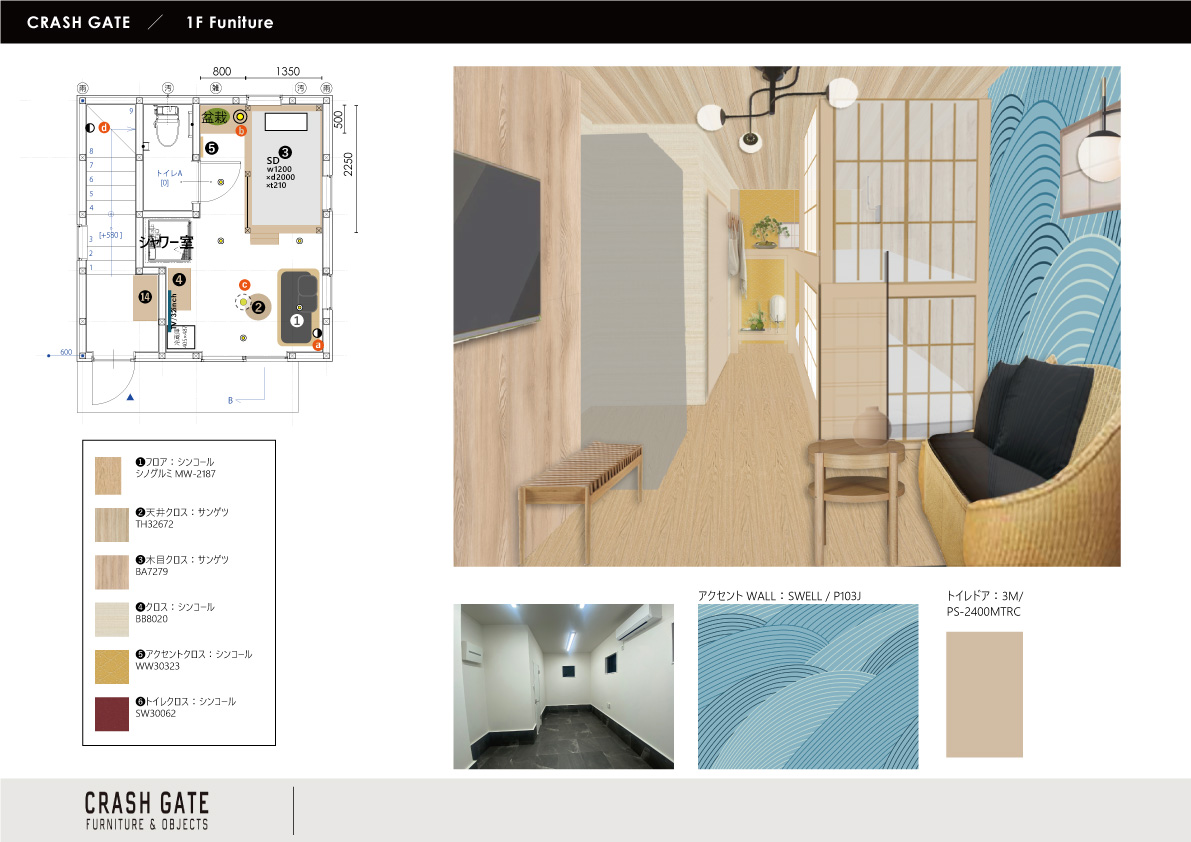Viewport: 1191px width, 842px height.
Task: Select number 1 marker on the sofa
Action: click(x=296, y=320)
